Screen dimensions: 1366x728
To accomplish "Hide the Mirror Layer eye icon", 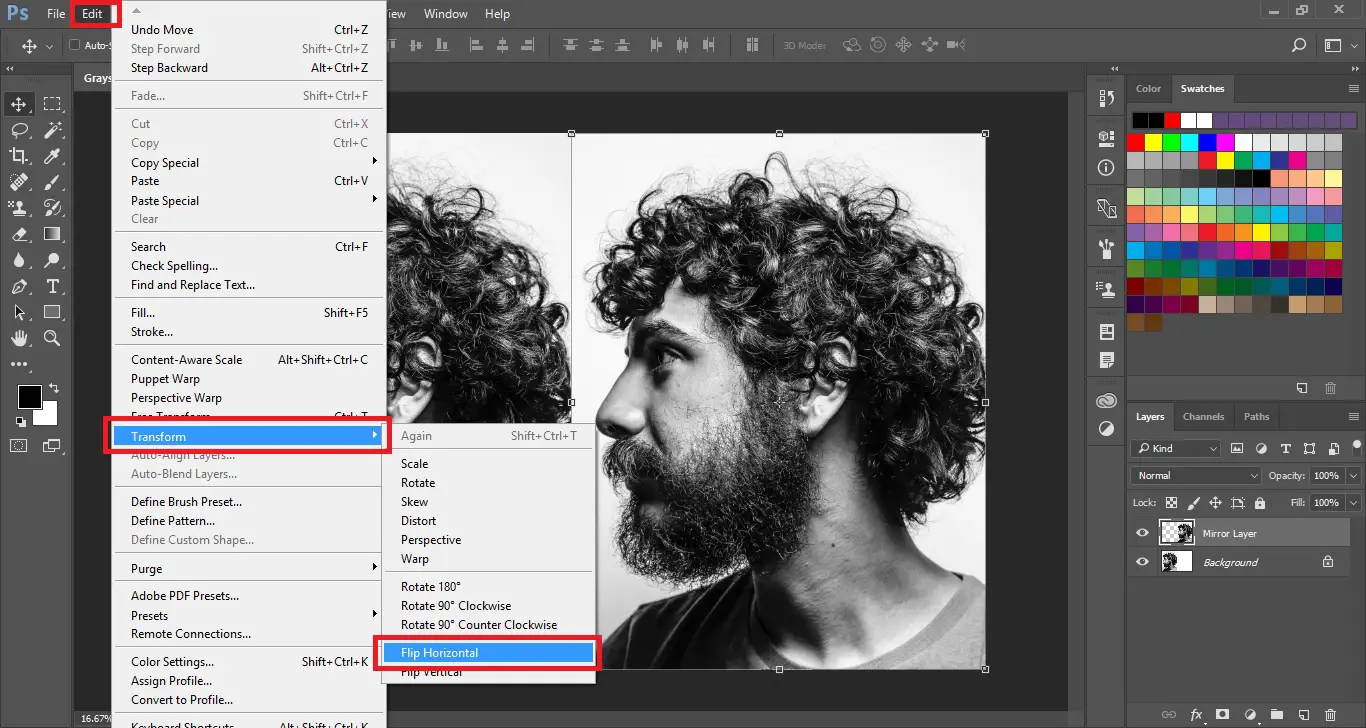I will pyautogui.click(x=1142, y=533).
